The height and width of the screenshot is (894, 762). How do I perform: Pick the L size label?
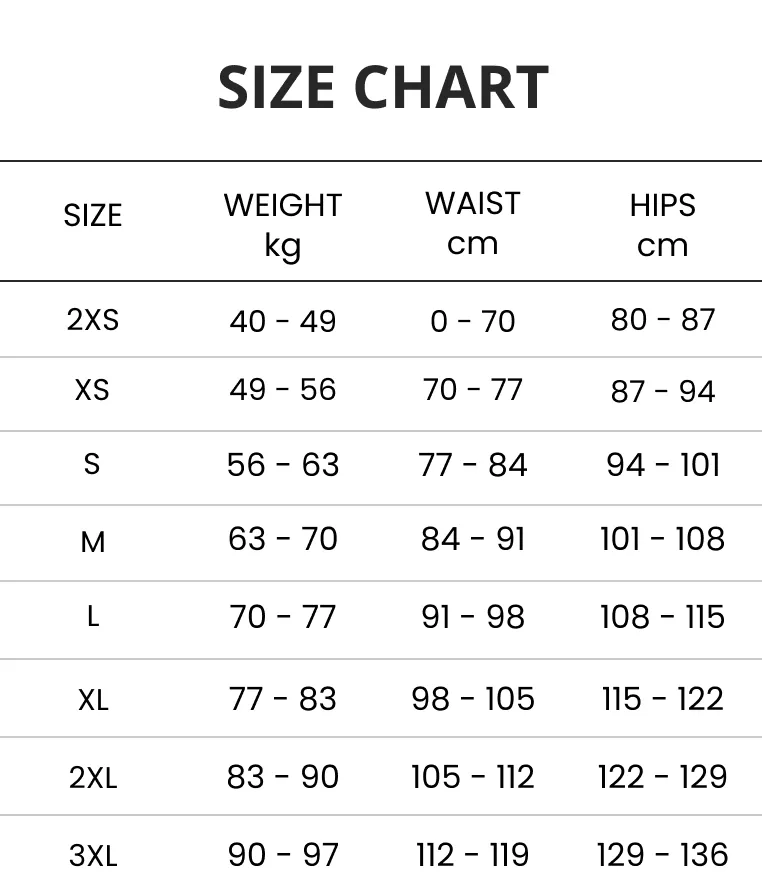[x=92, y=616]
